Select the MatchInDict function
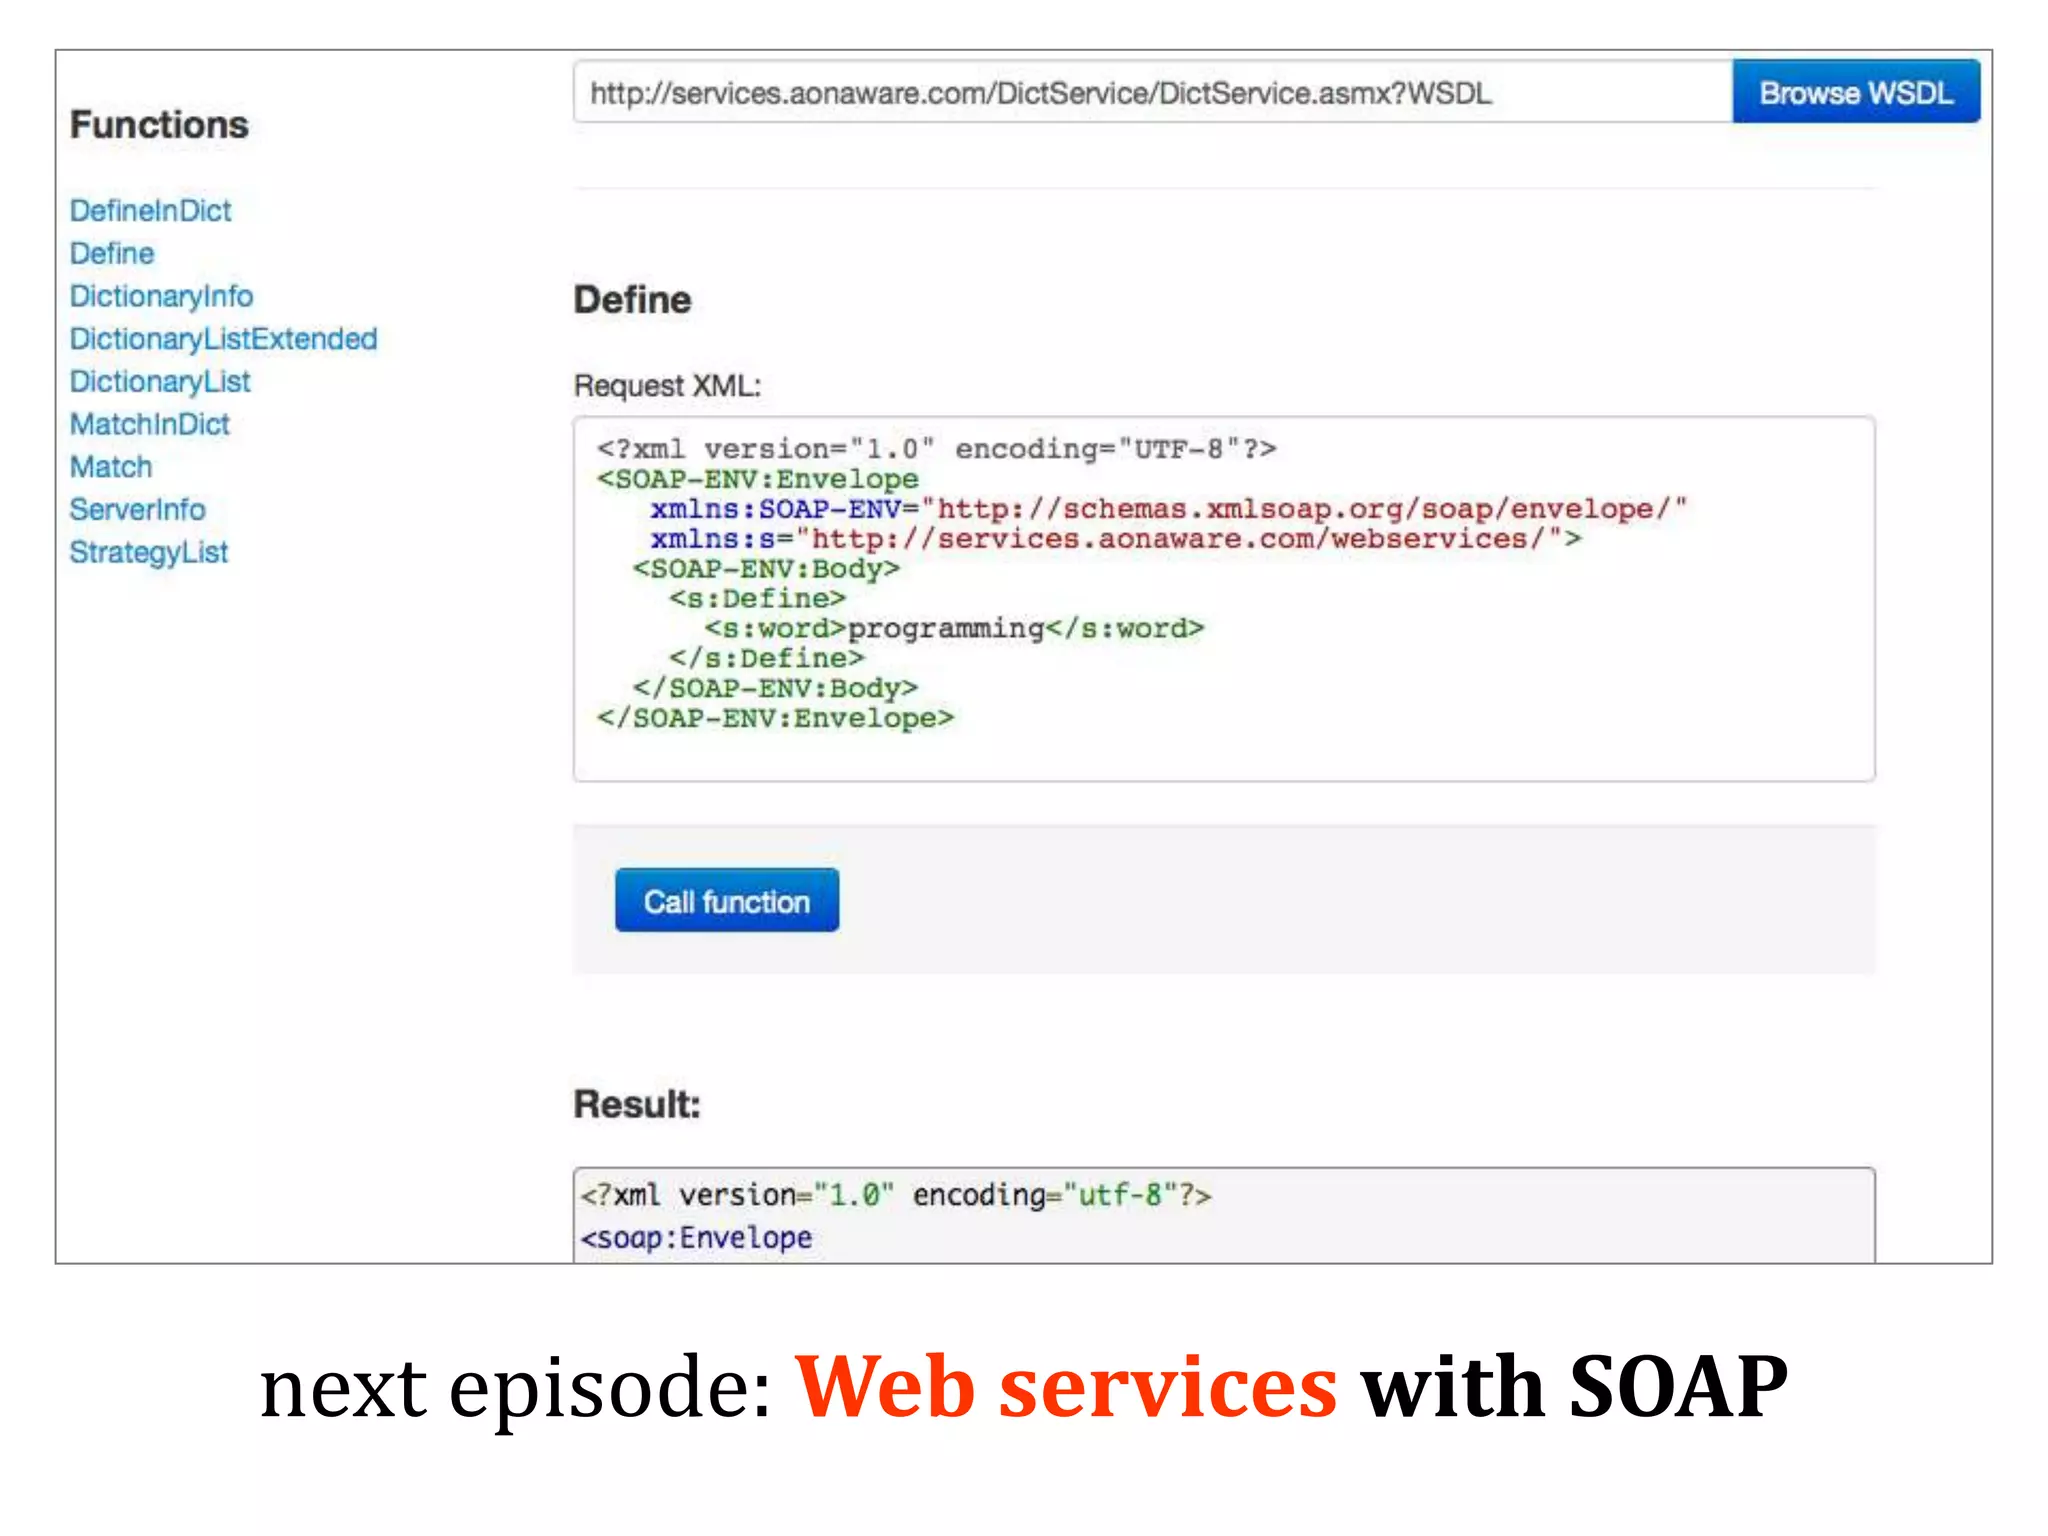Viewport: 2048px width, 1536px height. pos(150,425)
